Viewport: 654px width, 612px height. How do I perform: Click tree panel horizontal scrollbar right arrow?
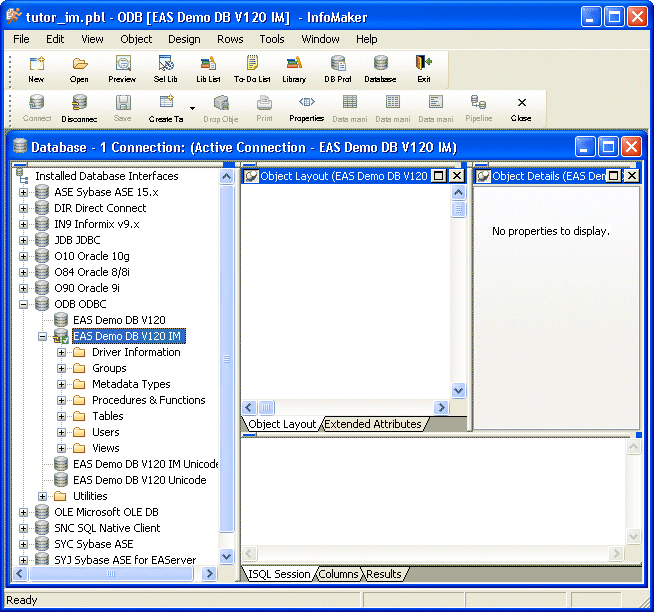click(209, 574)
